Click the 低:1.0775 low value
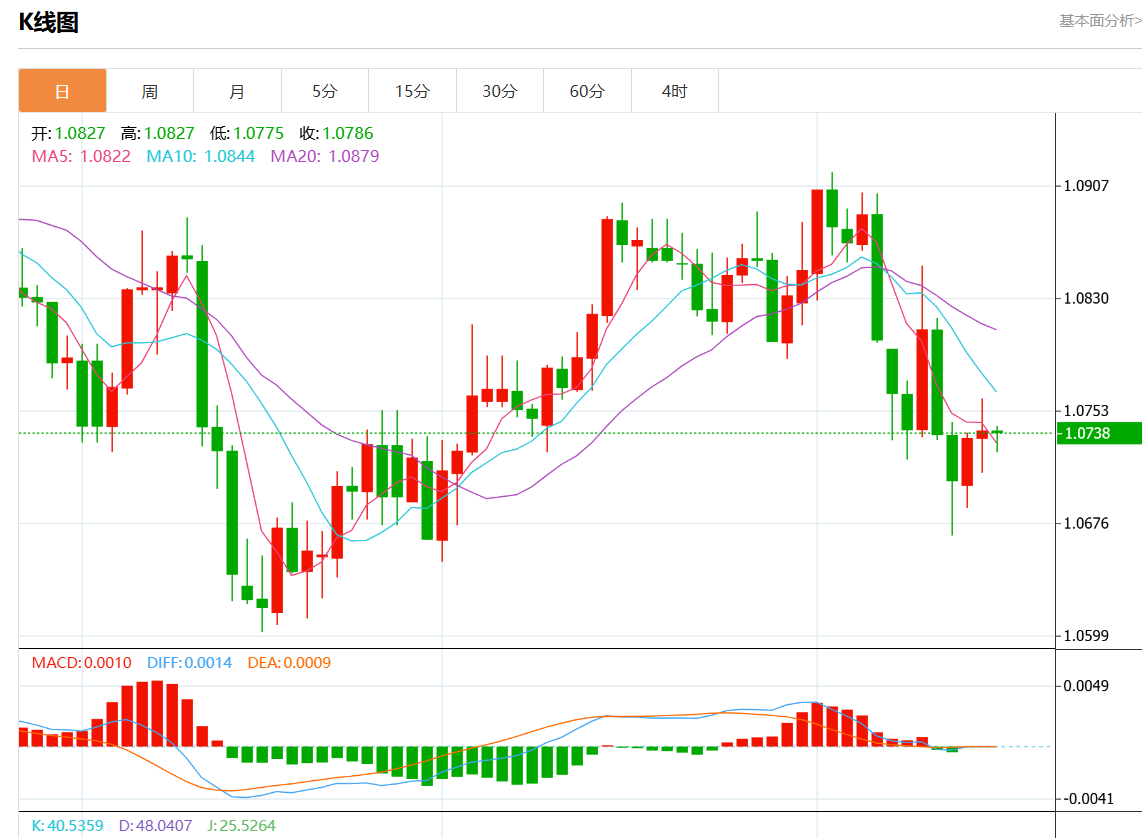This screenshot has width=1142, height=838. [x=247, y=133]
